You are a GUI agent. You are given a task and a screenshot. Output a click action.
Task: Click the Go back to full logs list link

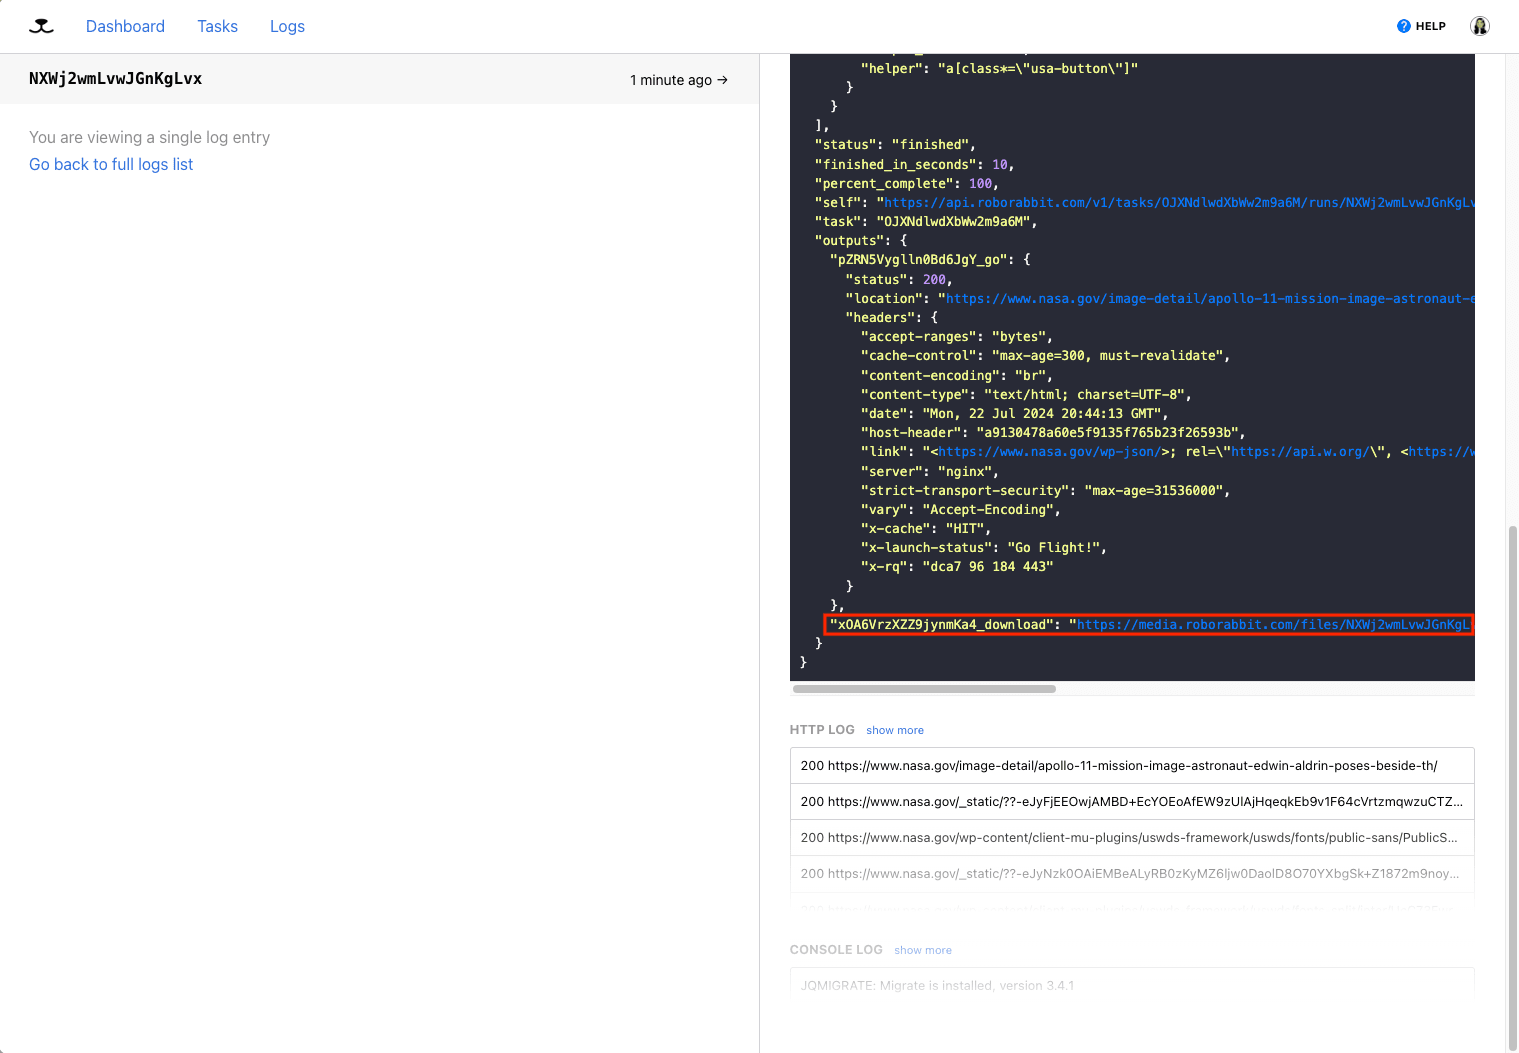click(110, 164)
